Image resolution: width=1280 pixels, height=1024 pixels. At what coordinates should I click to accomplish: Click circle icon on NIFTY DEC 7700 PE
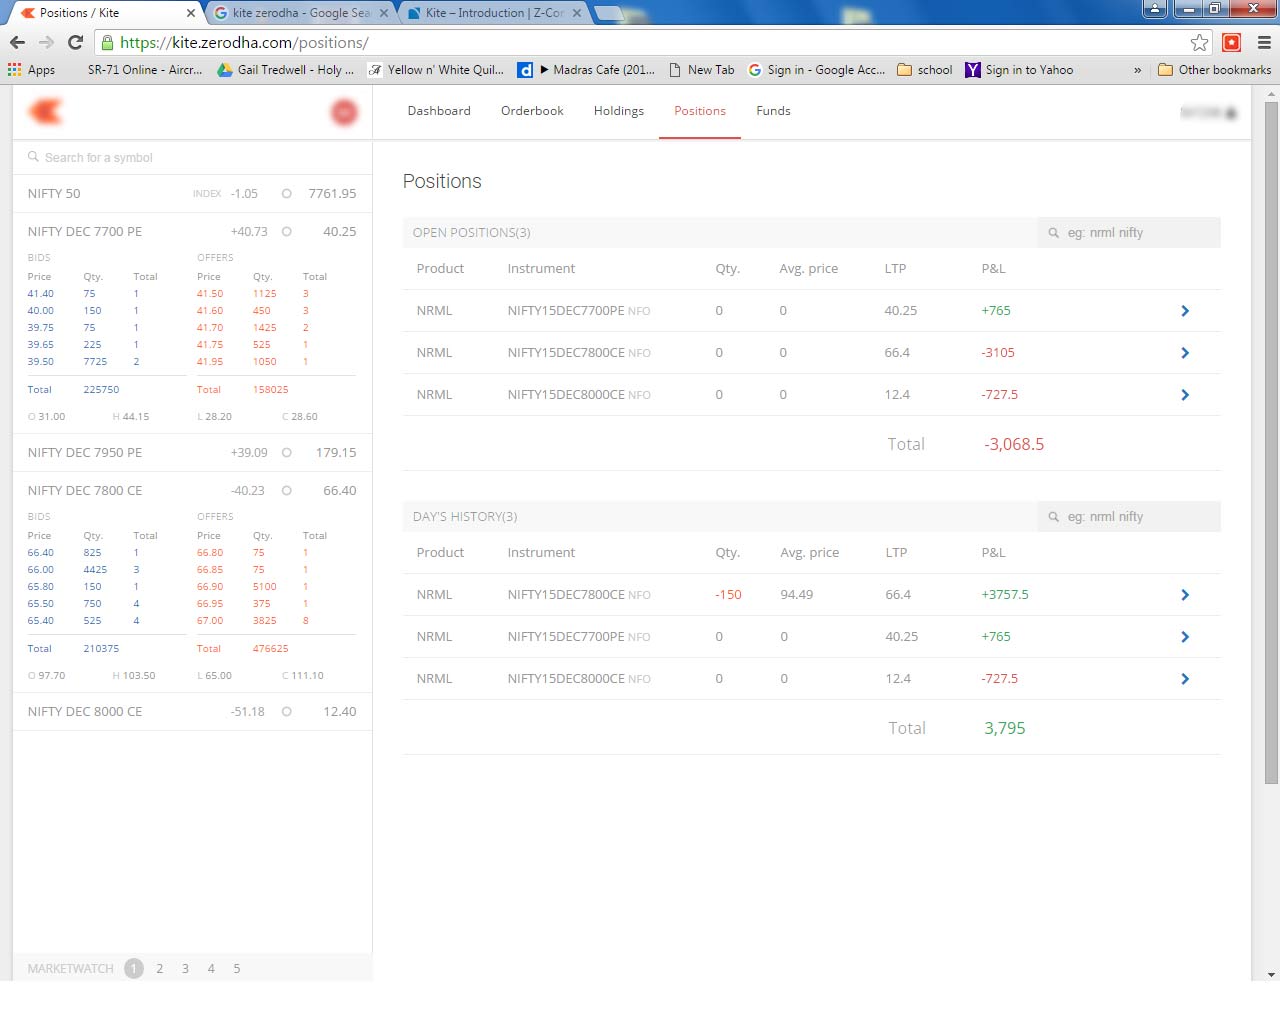click(287, 232)
